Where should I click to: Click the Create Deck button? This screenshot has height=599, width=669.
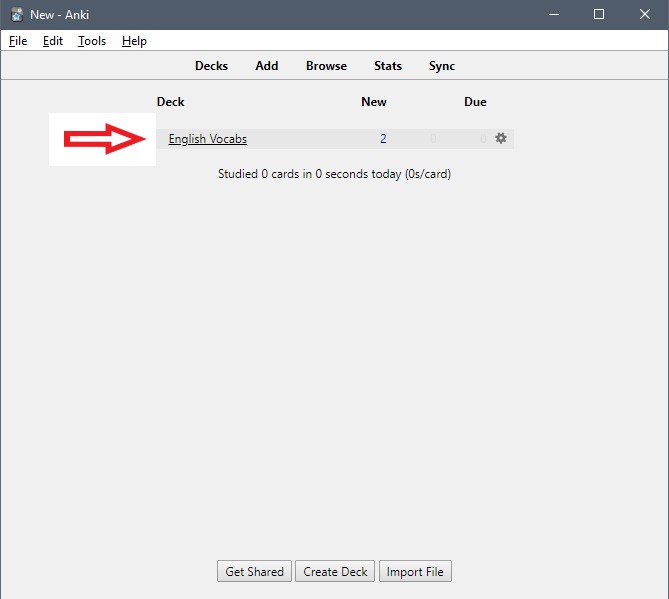coord(335,571)
